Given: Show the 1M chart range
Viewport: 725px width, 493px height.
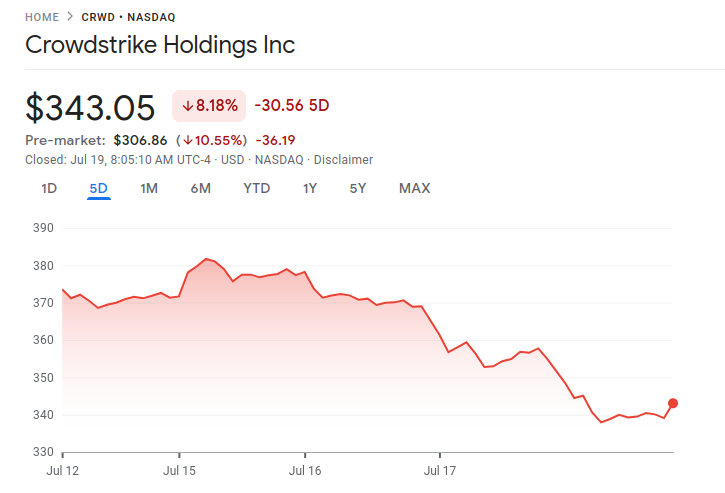Looking at the screenshot, I should [x=149, y=188].
